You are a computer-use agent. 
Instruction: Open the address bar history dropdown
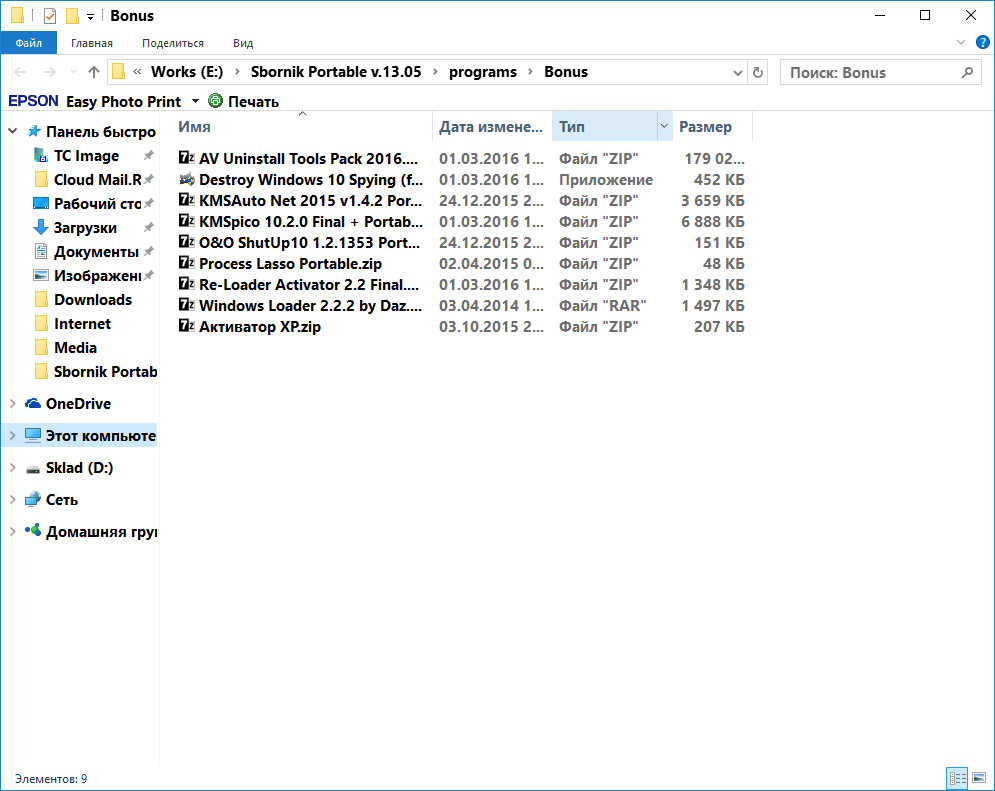[x=738, y=72]
